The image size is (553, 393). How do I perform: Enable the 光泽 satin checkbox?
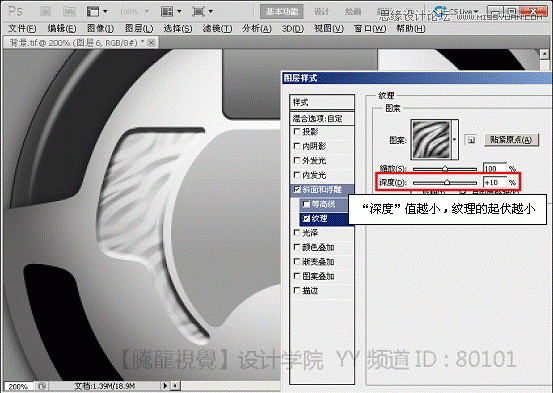point(297,232)
